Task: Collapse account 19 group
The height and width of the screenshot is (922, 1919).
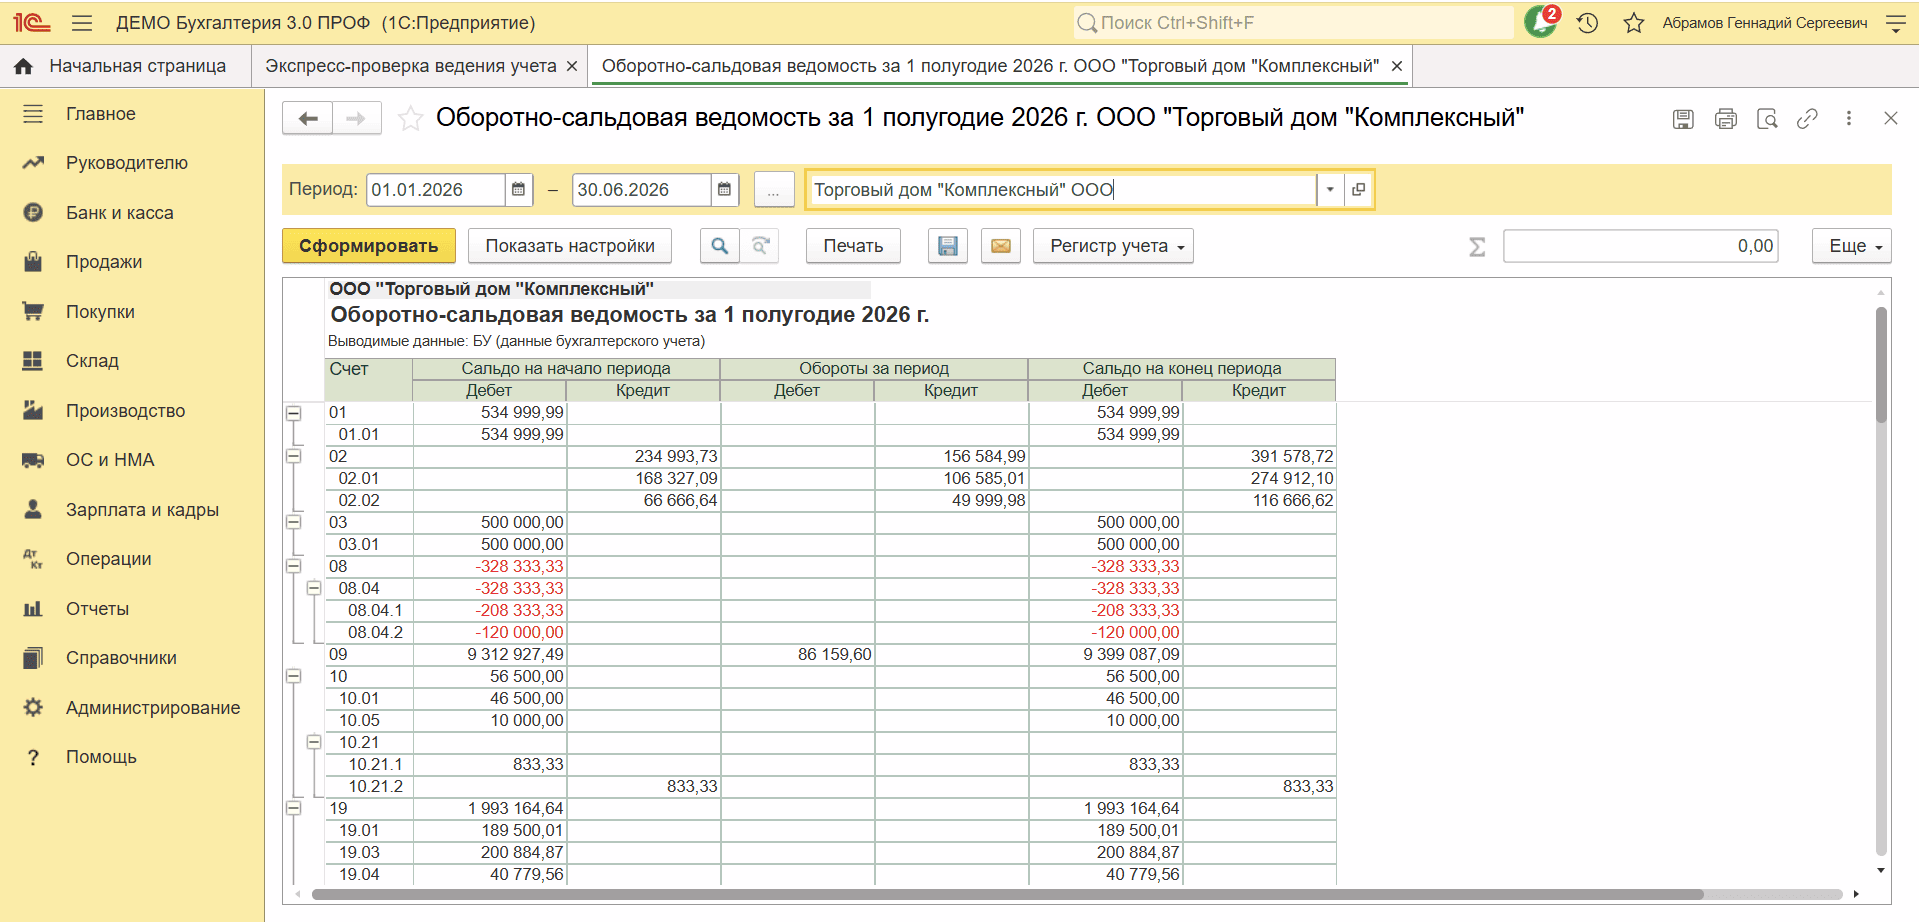Action: tap(294, 808)
